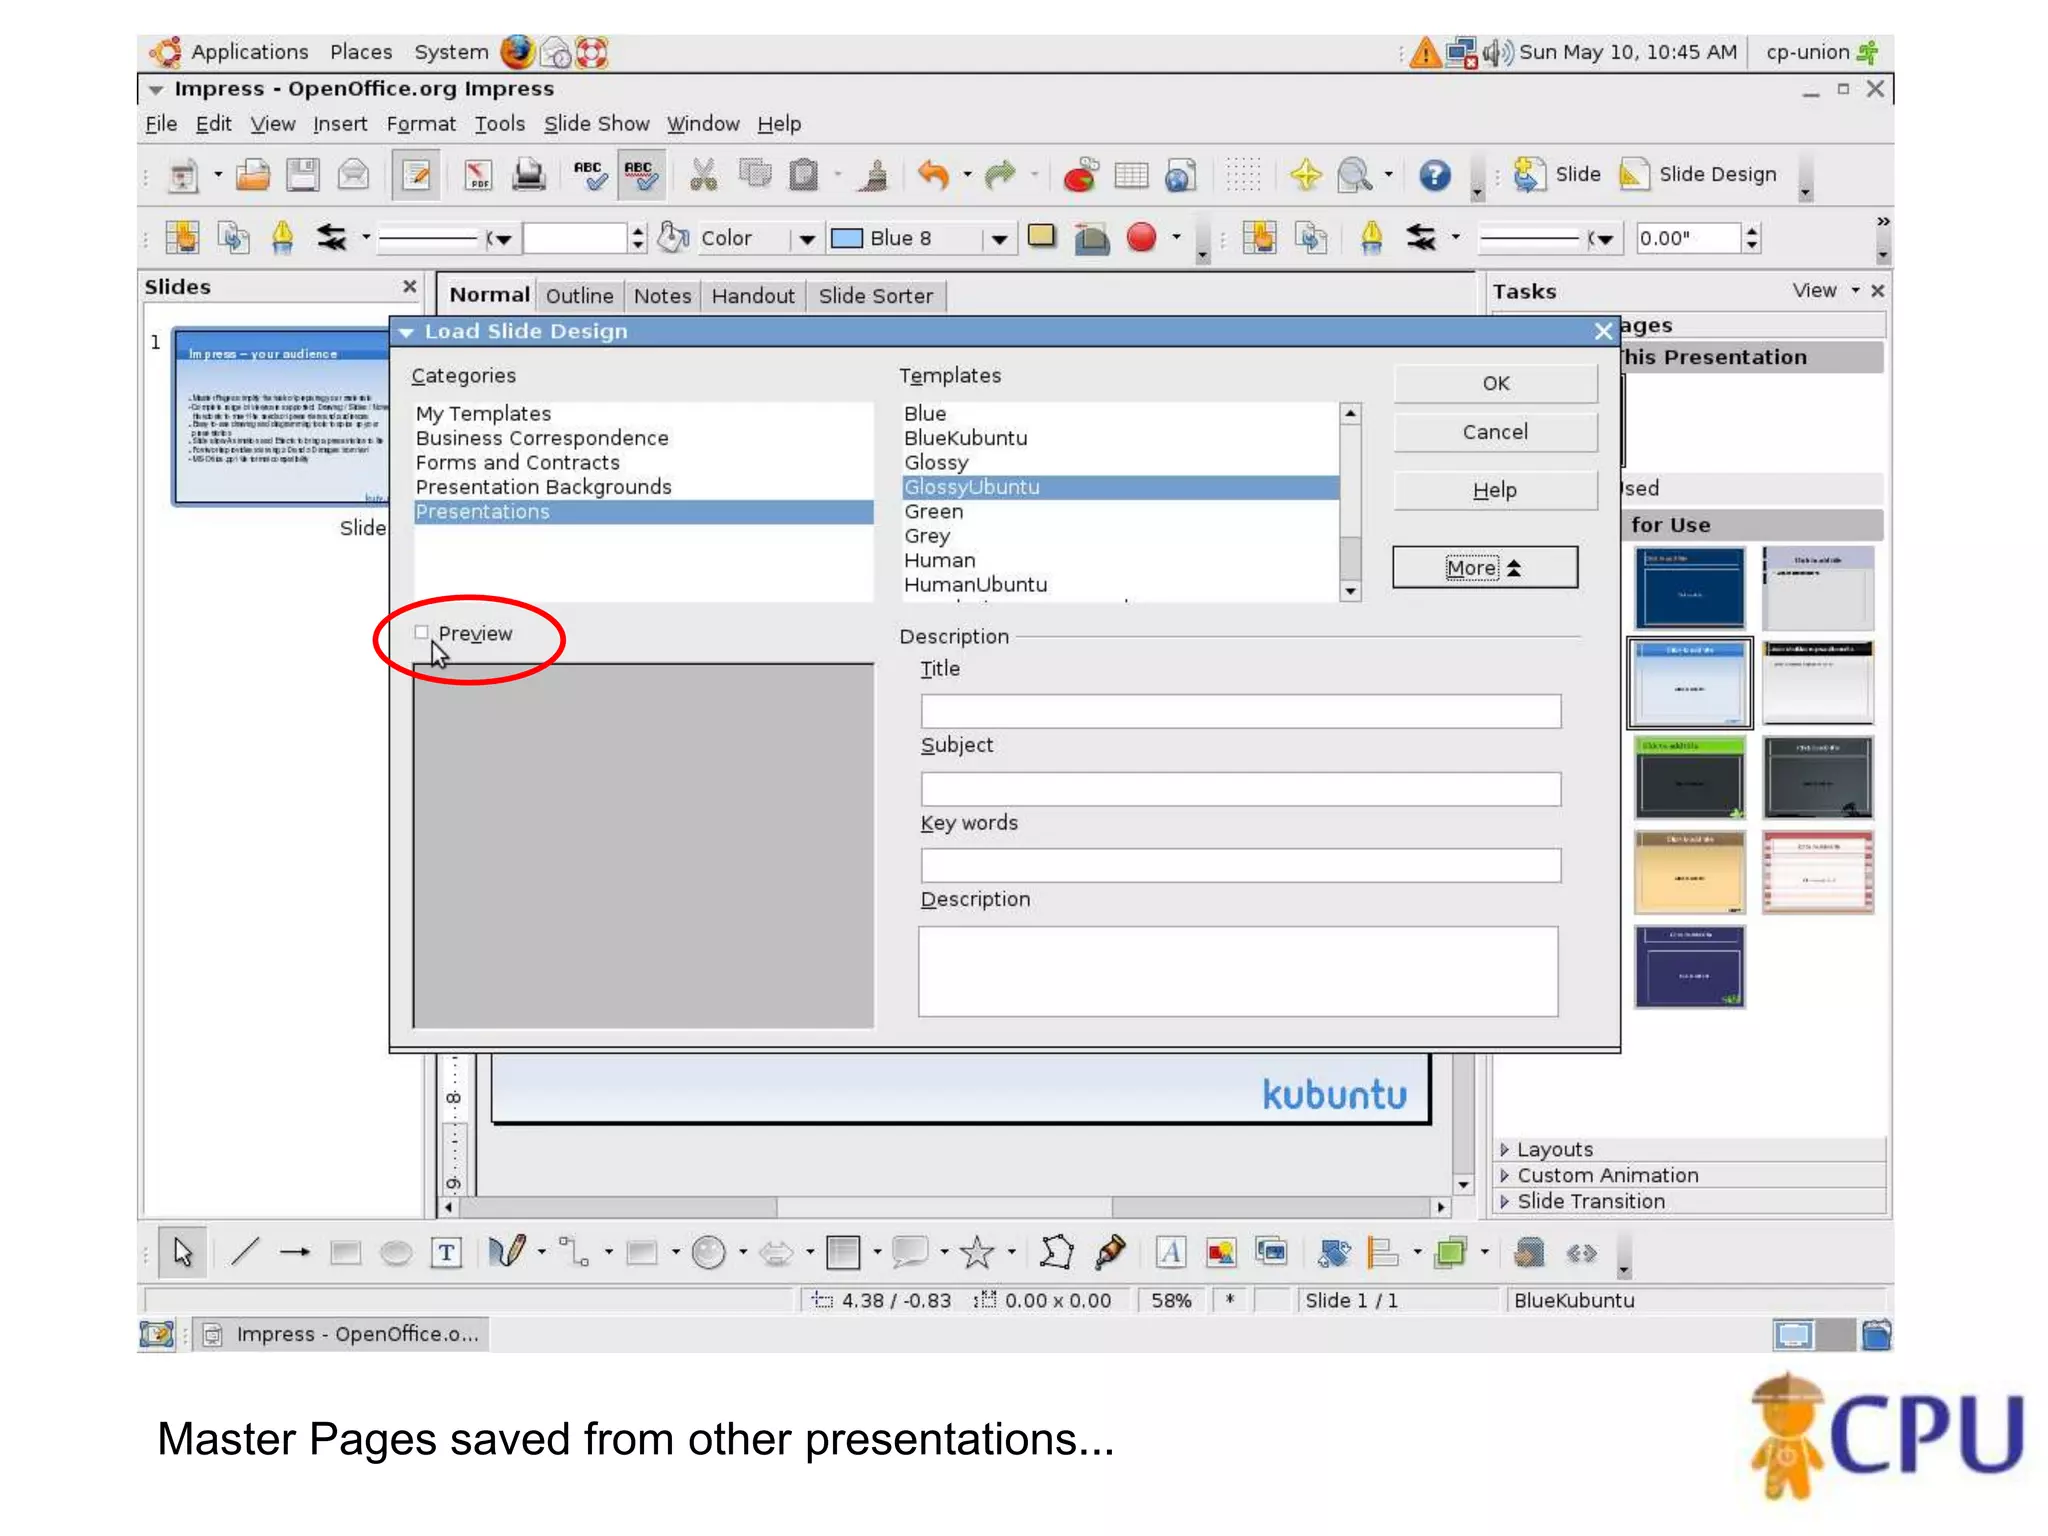Select the Line tool in drawing toolbar
Screen dimensions: 2048x1536
(245, 1252)
